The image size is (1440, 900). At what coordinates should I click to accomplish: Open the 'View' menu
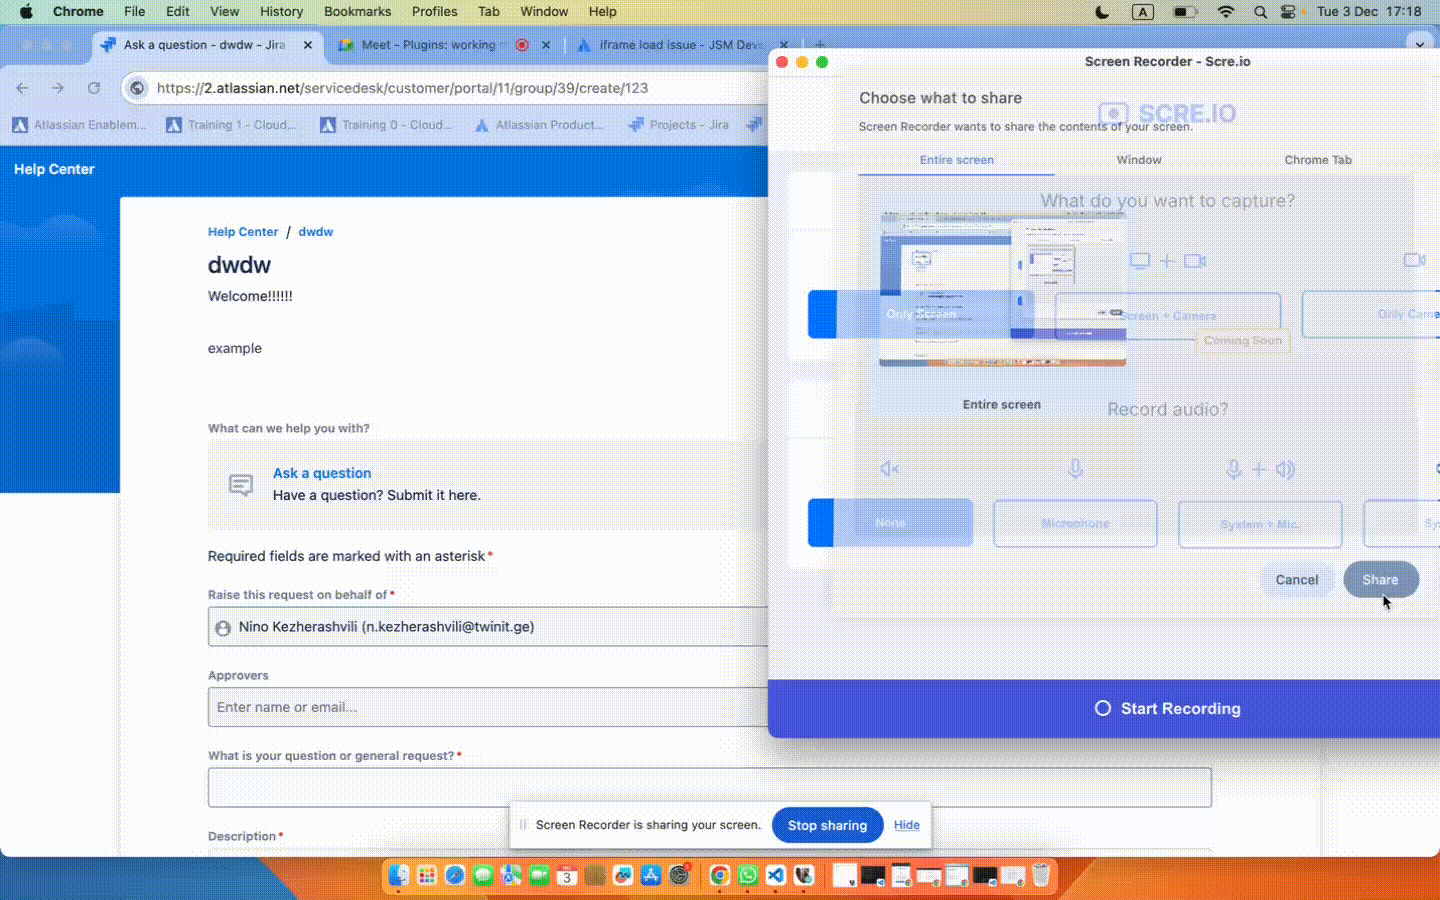pyautogui.click(x=224, y=12)
